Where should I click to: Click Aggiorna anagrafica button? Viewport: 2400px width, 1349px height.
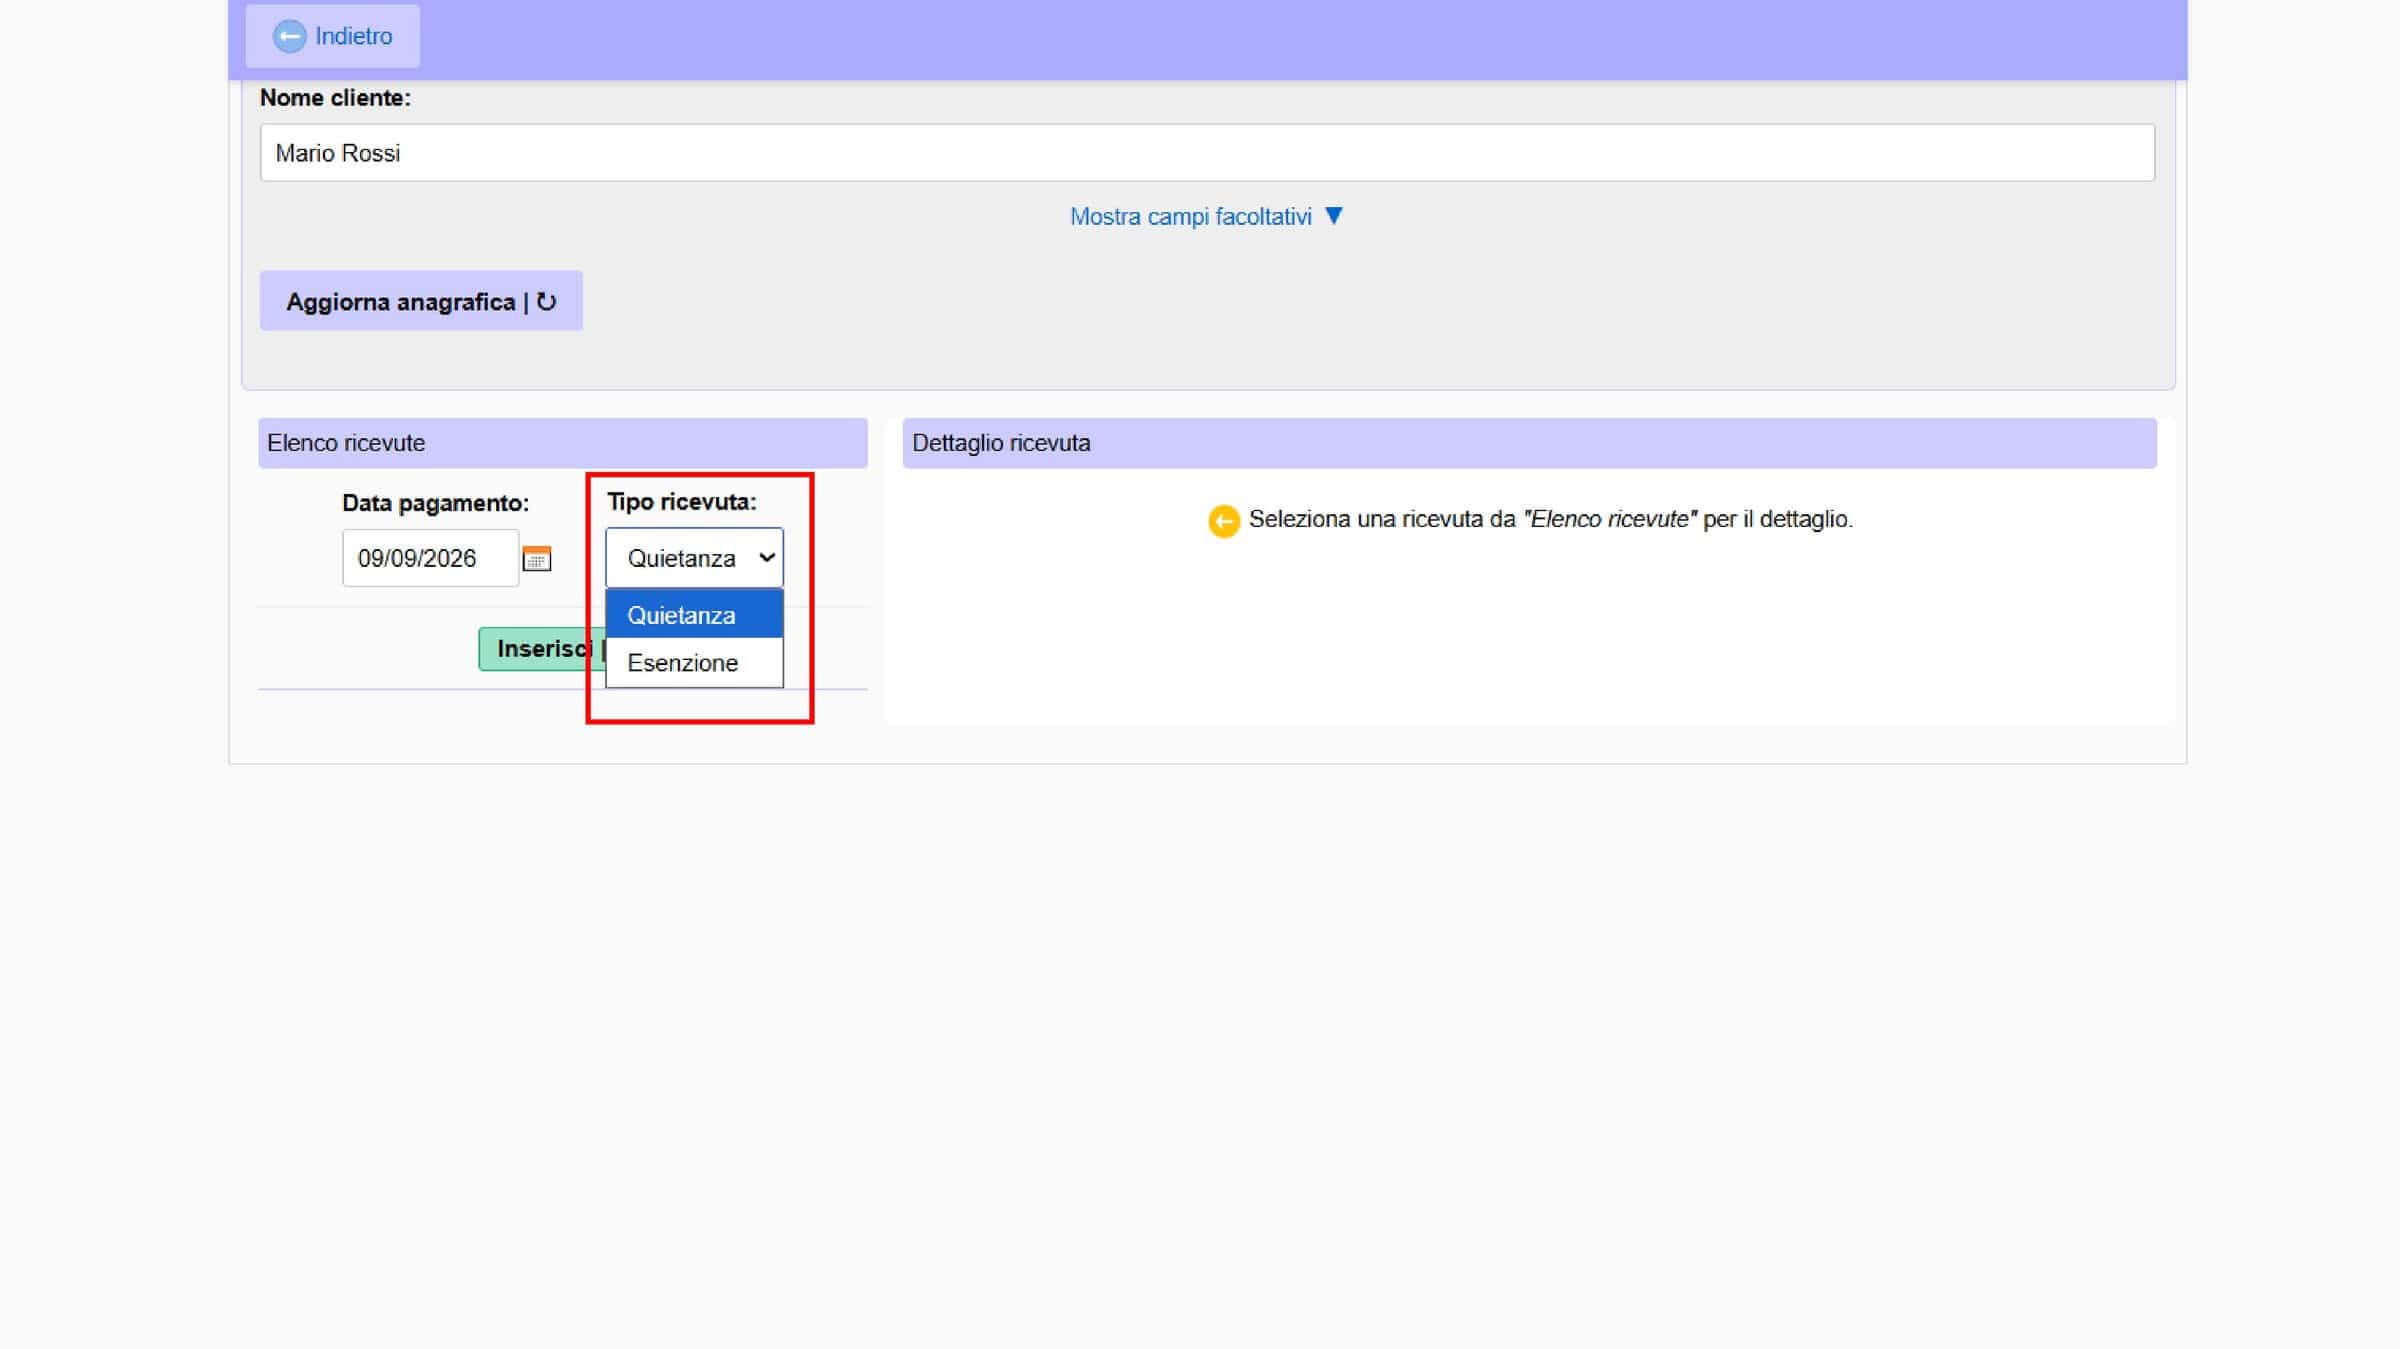[x=421, y=301]
